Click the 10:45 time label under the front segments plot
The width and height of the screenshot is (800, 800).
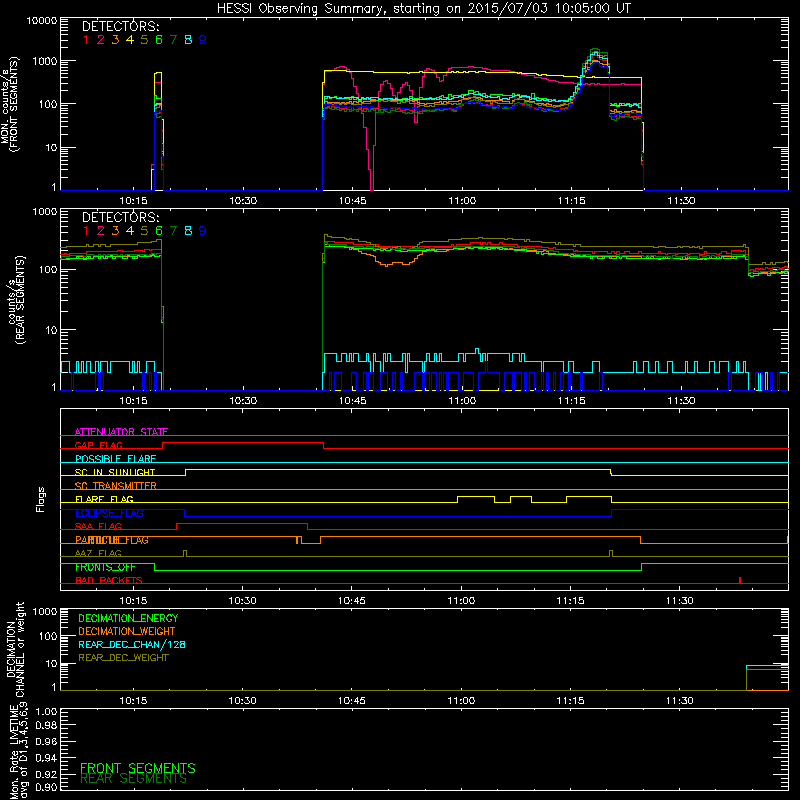pyautogui.click(x=353, y=201)
